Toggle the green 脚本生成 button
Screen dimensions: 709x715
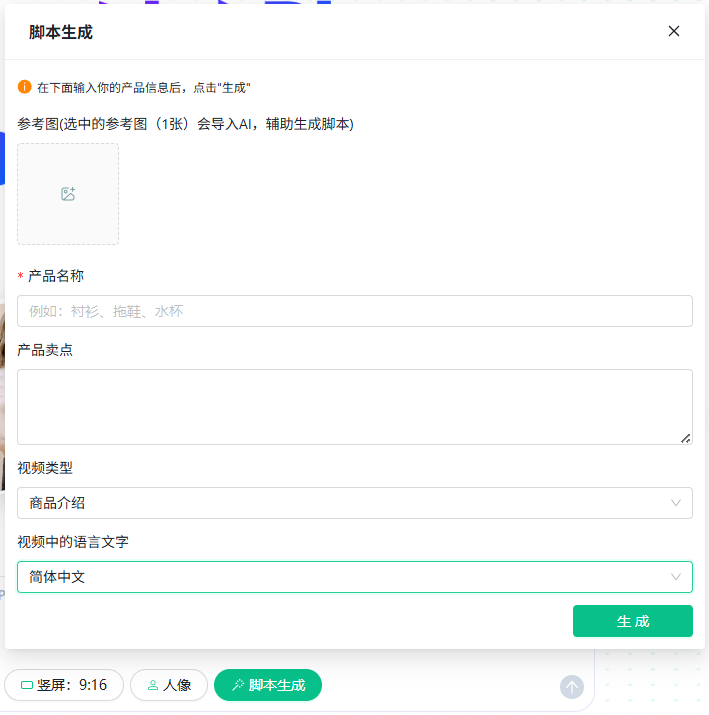[x=268, y=685]
